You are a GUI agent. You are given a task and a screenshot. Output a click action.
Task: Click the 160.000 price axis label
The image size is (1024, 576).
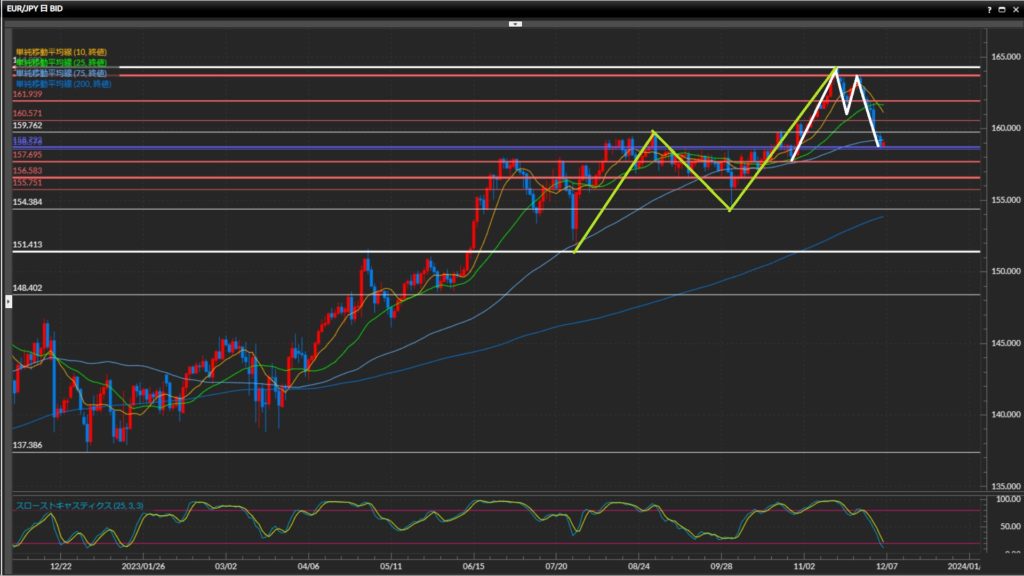[x=1000, y=128]
